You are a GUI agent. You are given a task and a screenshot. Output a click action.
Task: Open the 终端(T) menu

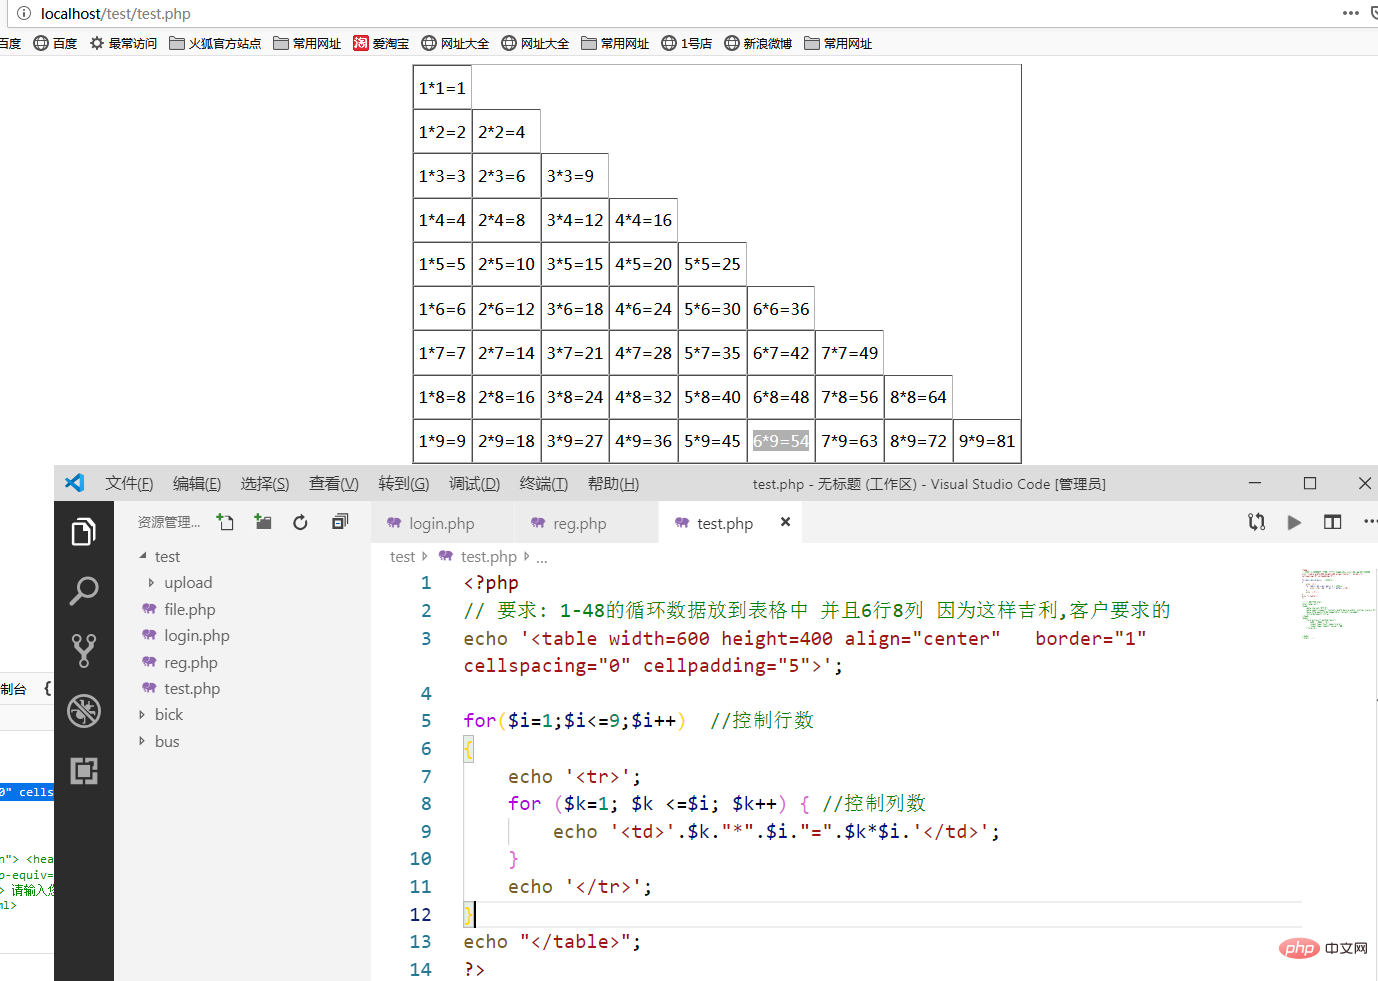(x=544, y=484)
